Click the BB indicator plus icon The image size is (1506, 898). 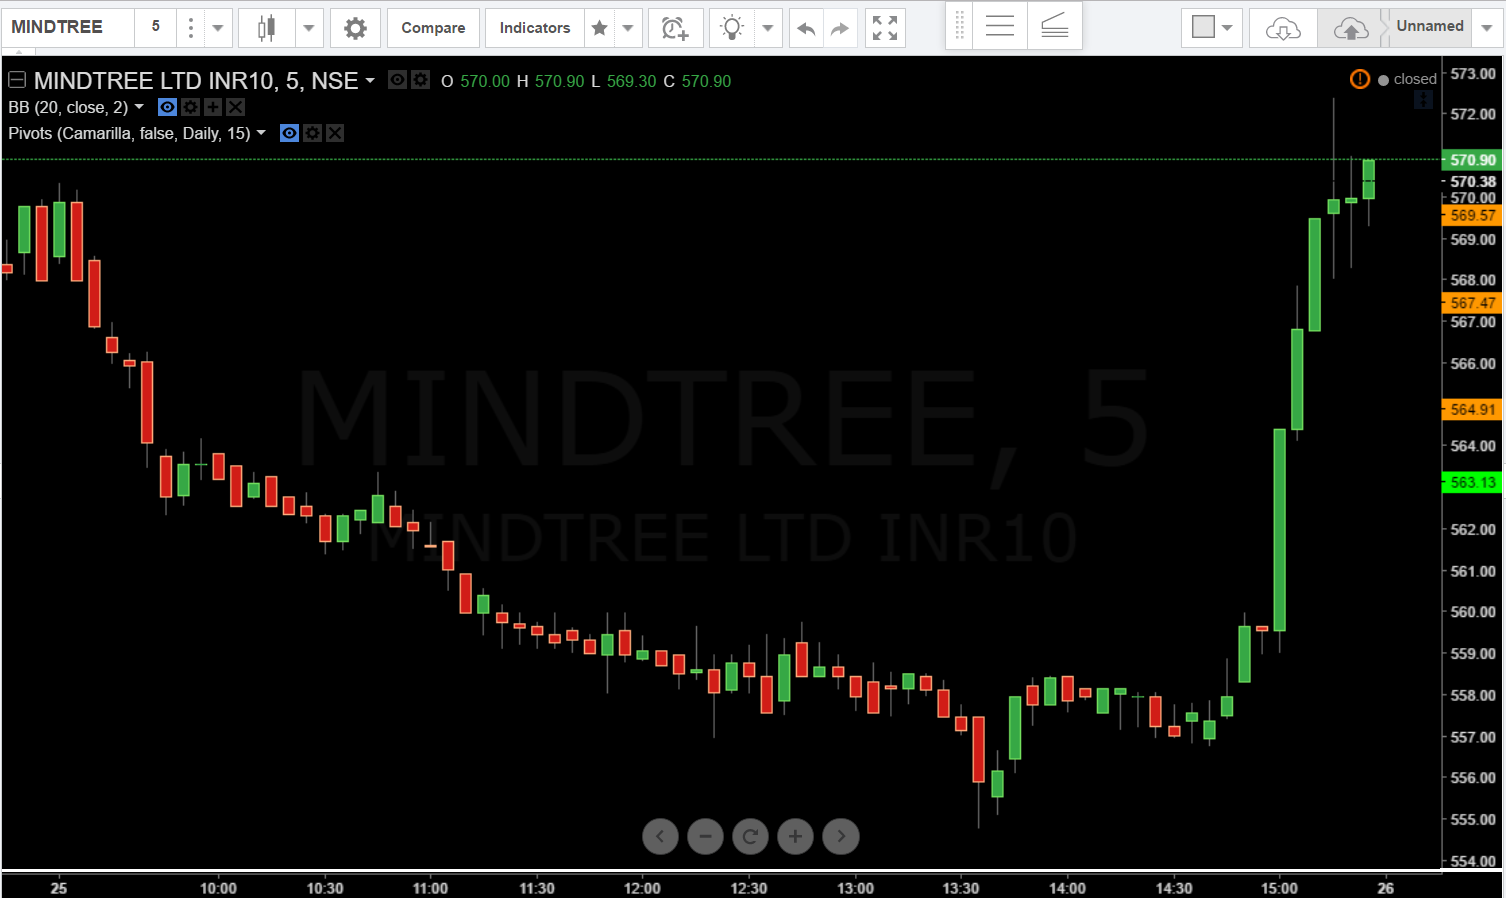(213, 107)
